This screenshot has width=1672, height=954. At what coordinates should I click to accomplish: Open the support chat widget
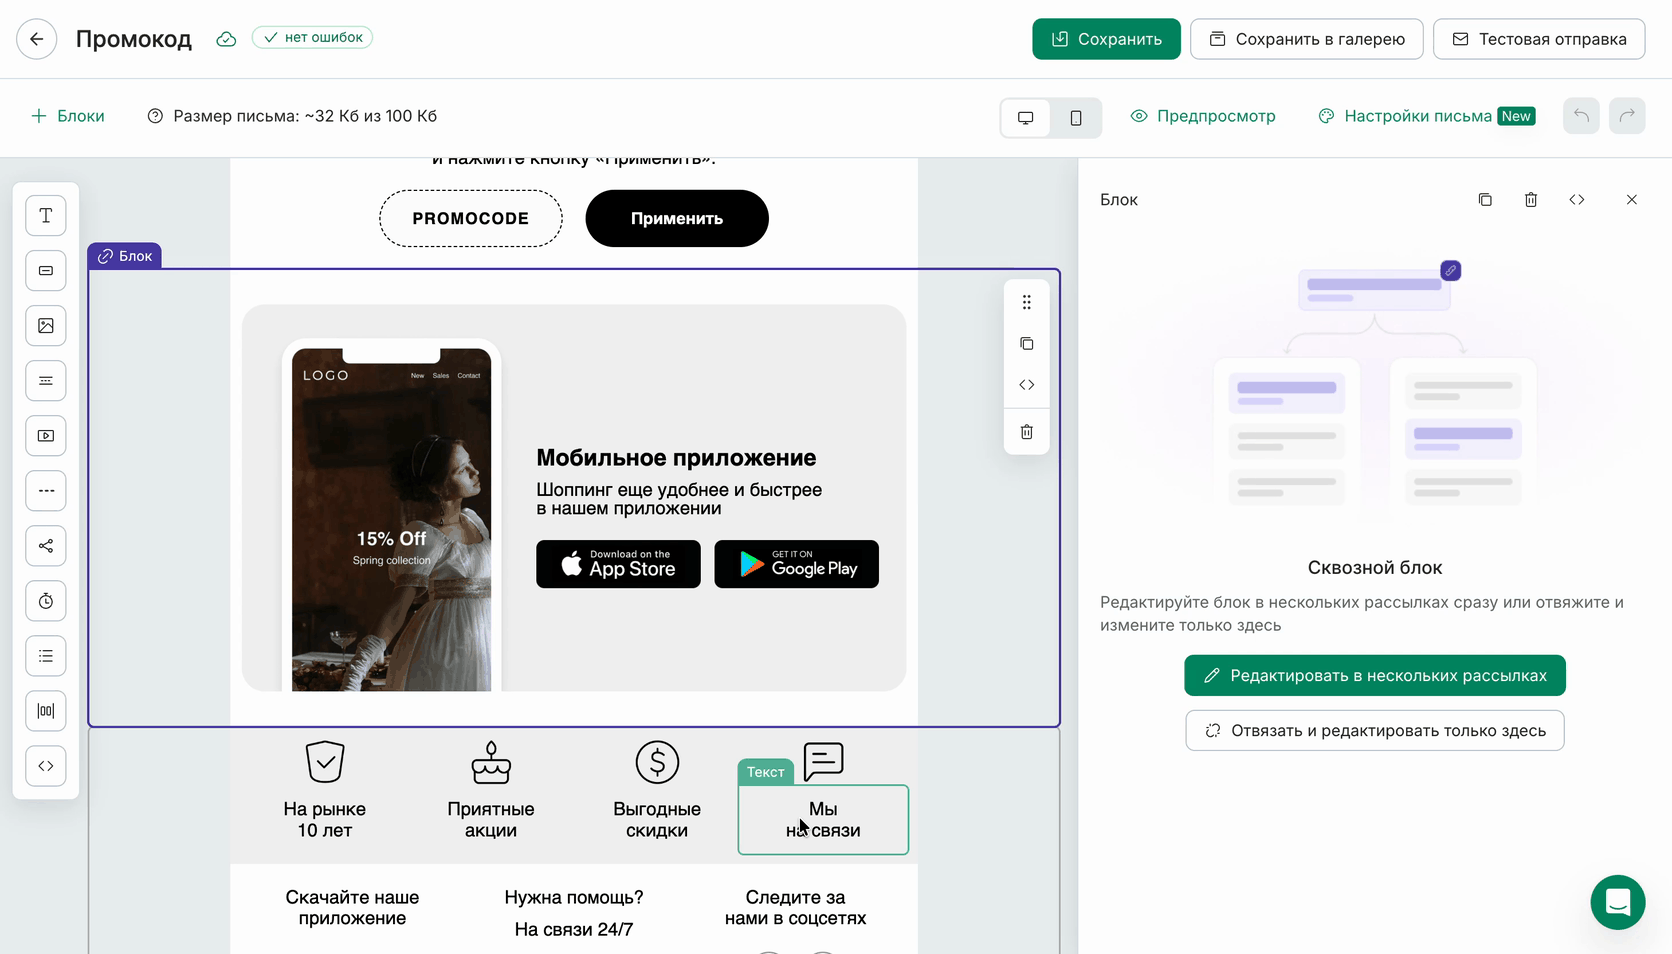tap(1618, 902)
